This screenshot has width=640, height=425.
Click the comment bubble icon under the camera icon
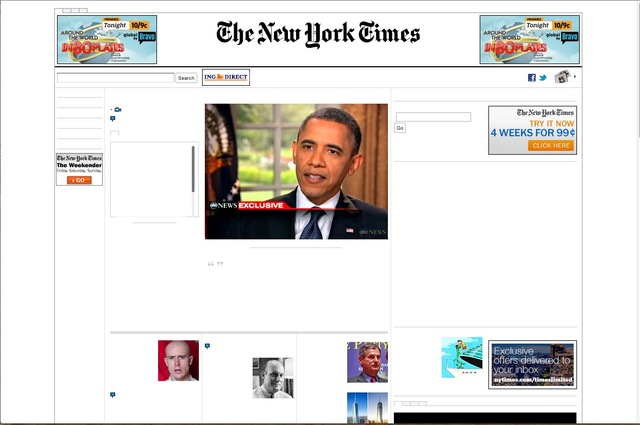tap(113, 118)
